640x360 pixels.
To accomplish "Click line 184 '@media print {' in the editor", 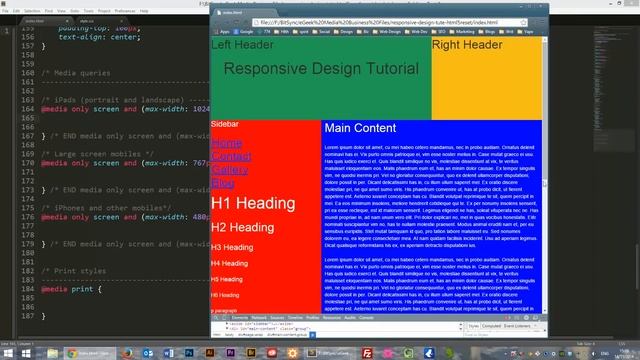I will click(x=72, y=289).
